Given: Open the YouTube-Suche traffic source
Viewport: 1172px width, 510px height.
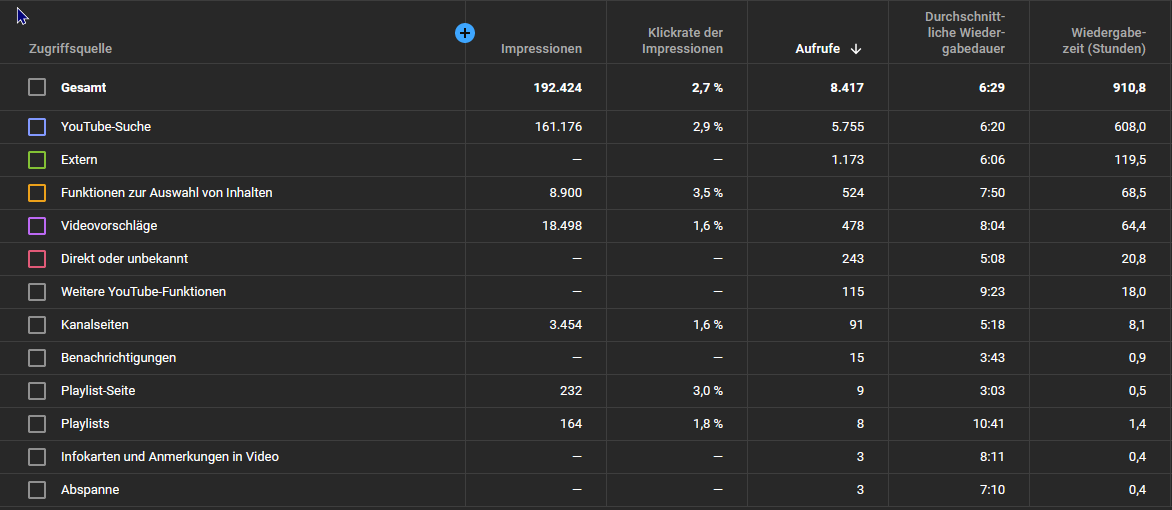Looking at the screenshot, I should (106, 127).
